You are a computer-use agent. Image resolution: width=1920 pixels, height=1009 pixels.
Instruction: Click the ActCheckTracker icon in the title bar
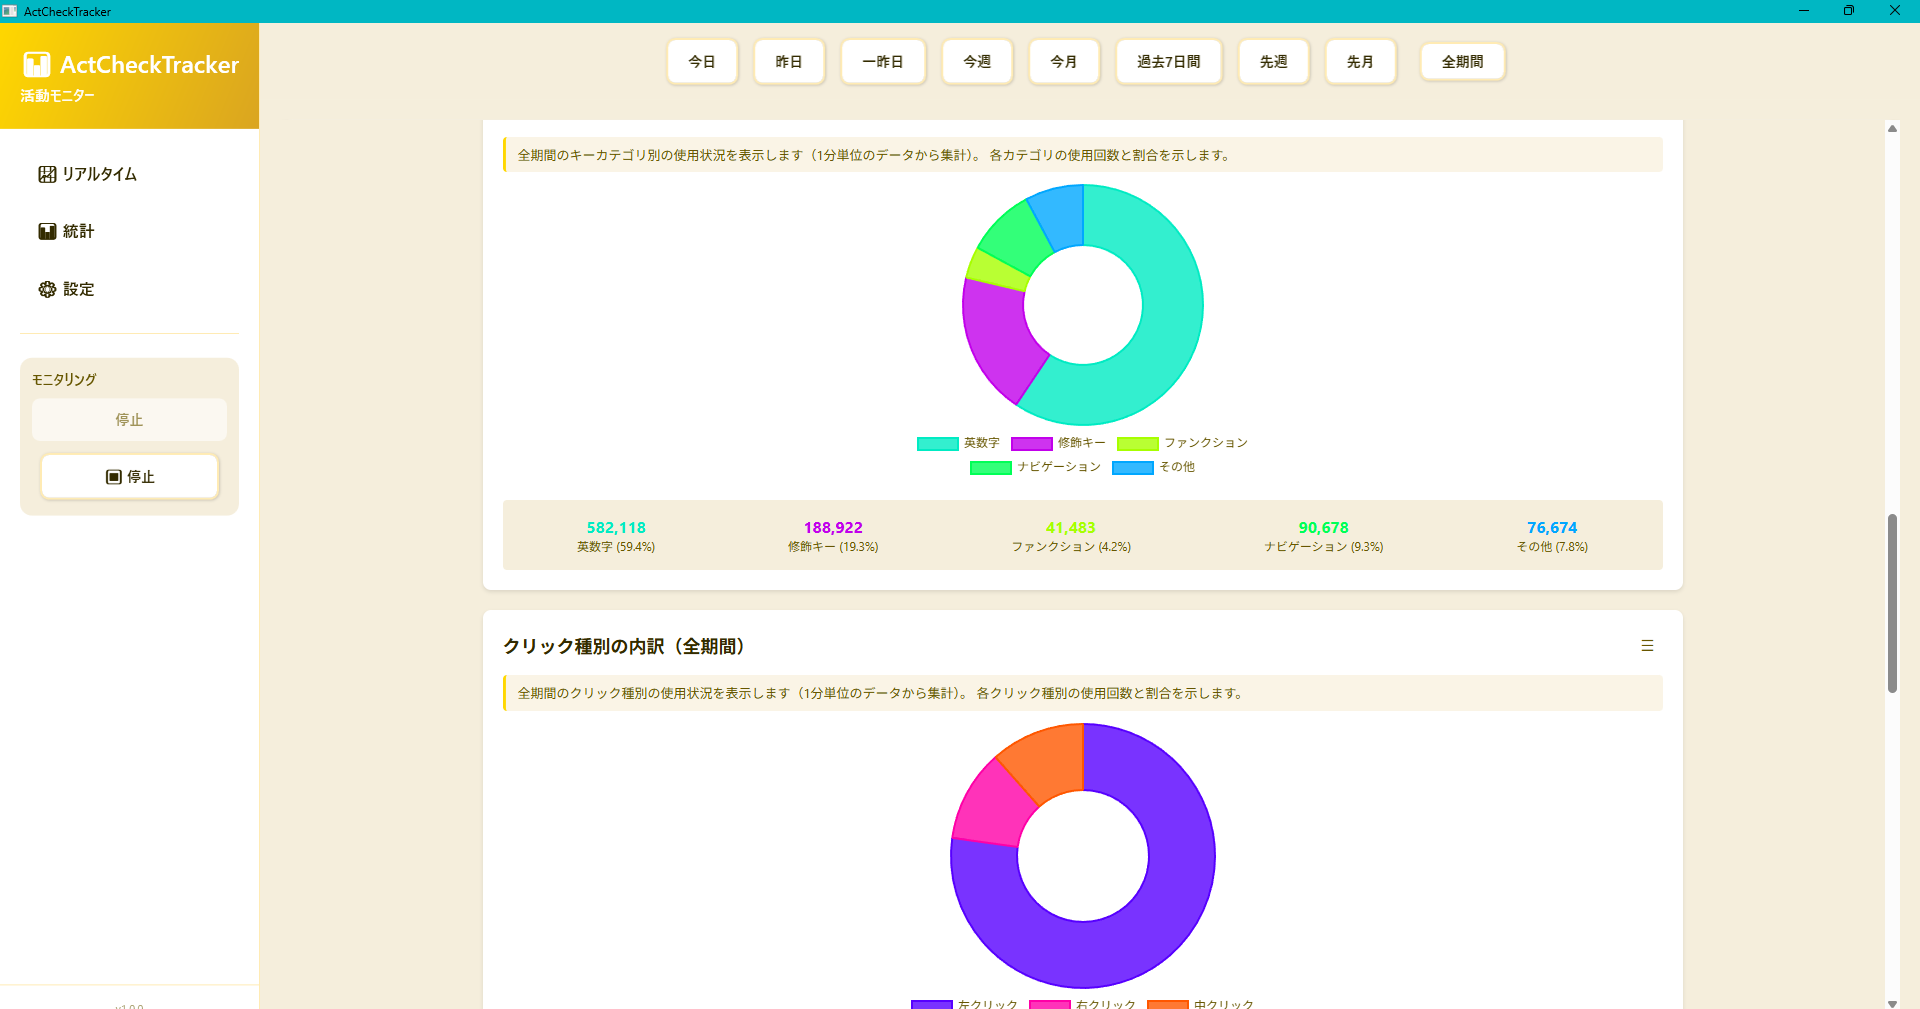(11, 11)
